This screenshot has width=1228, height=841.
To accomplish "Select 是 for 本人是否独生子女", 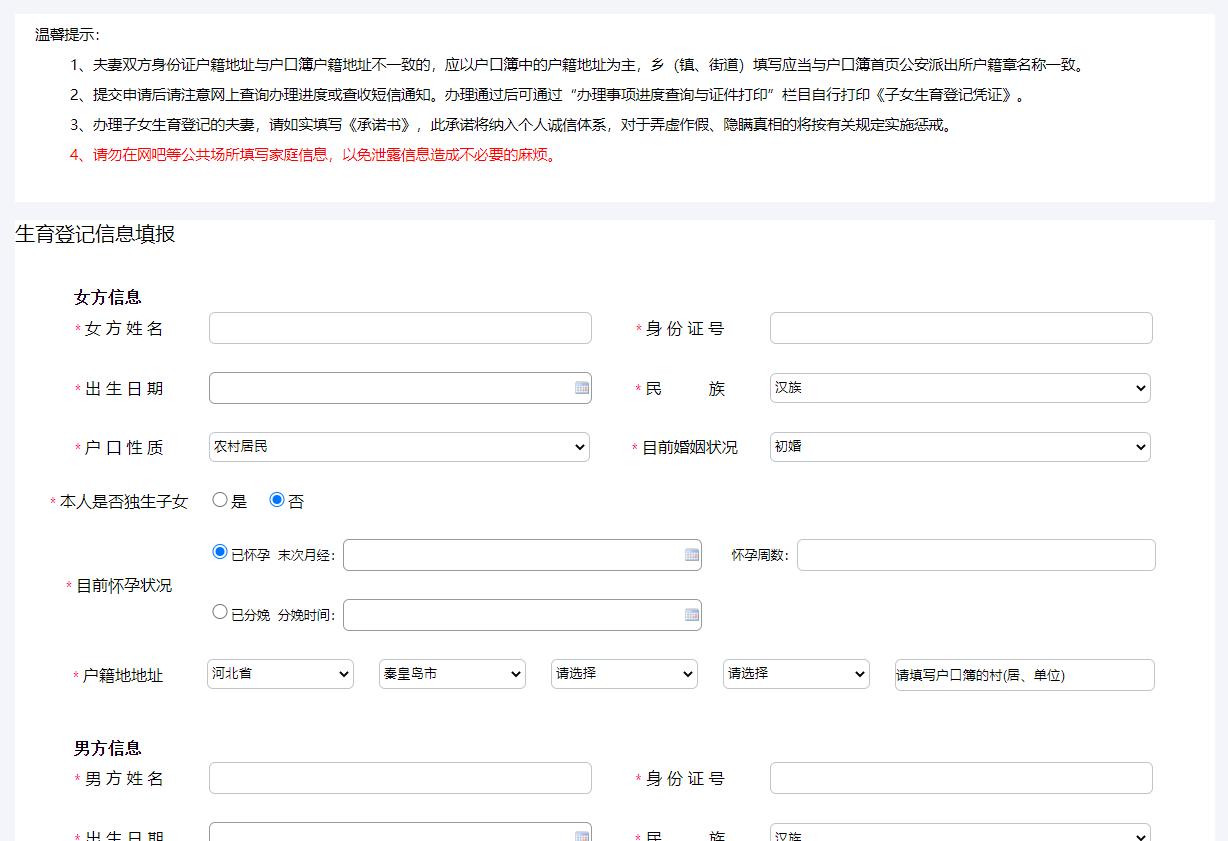I will [220, 501].
